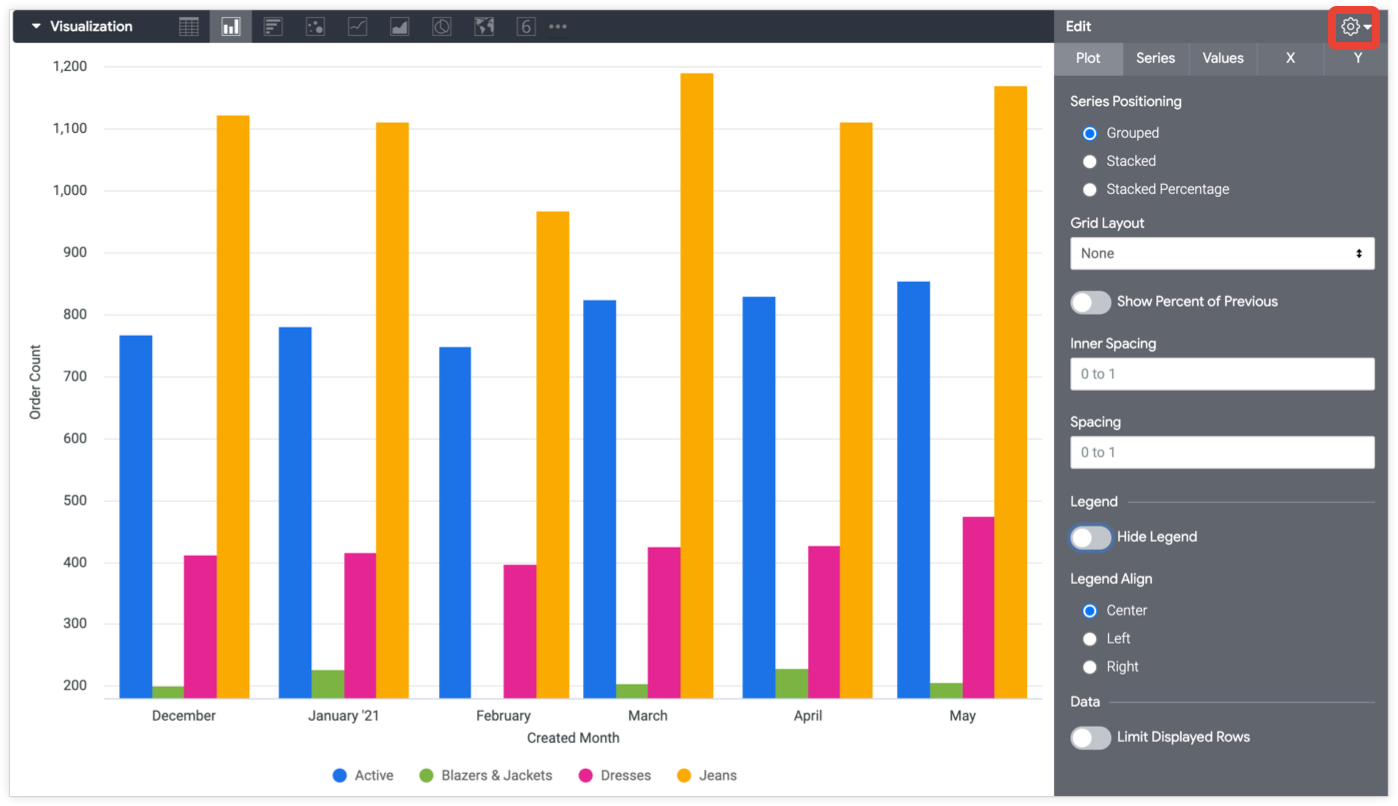Choose the Scatter plot visualization icon

(314, 26)
